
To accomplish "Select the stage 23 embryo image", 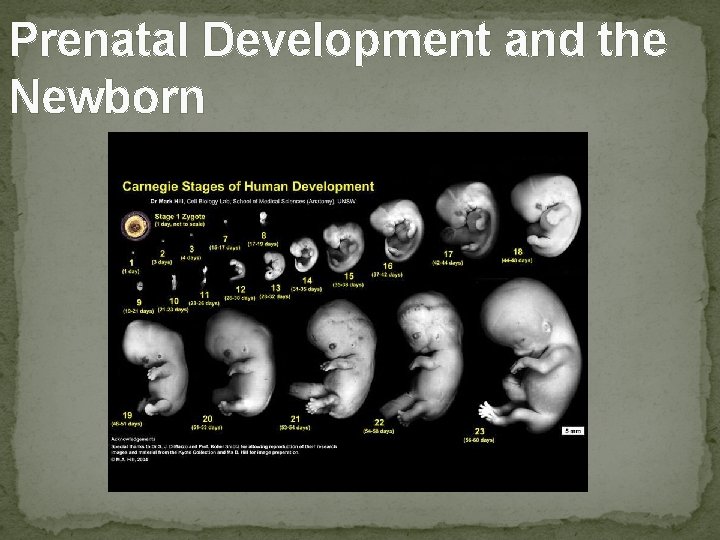I will click(530, 355).
